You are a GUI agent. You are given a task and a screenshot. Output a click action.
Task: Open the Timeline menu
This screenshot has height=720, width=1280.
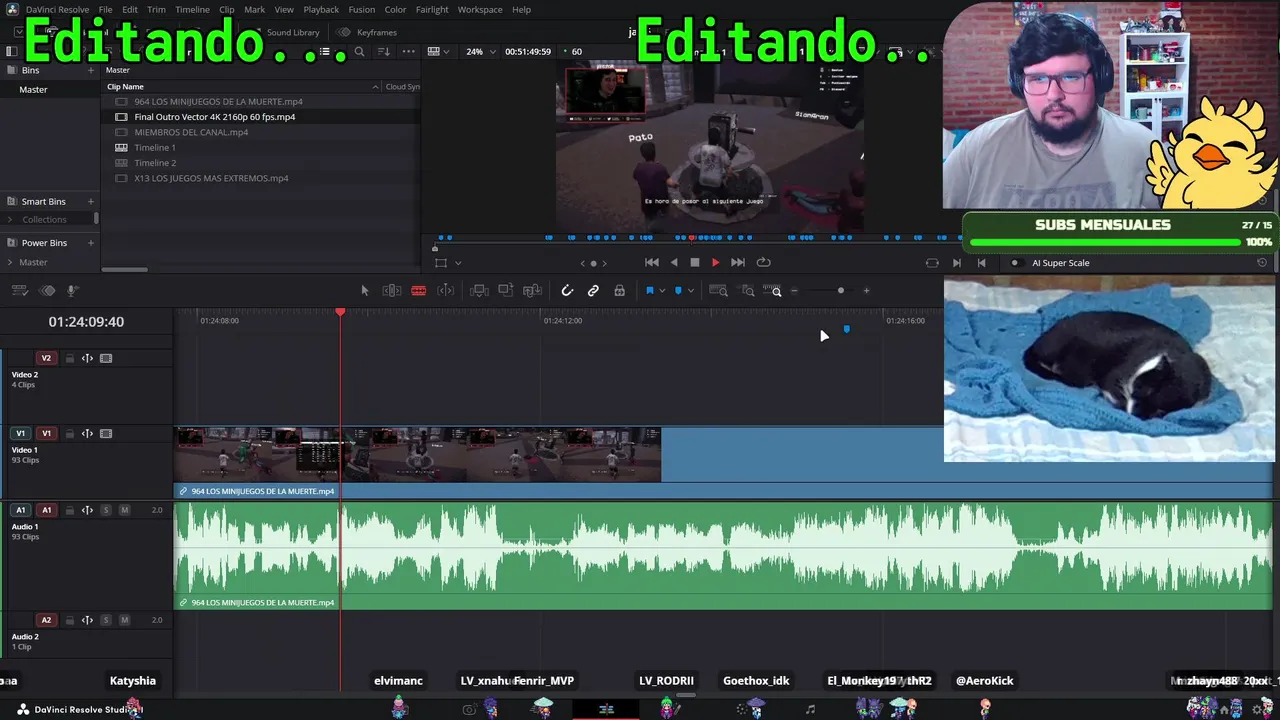click(x=192, y=9)
